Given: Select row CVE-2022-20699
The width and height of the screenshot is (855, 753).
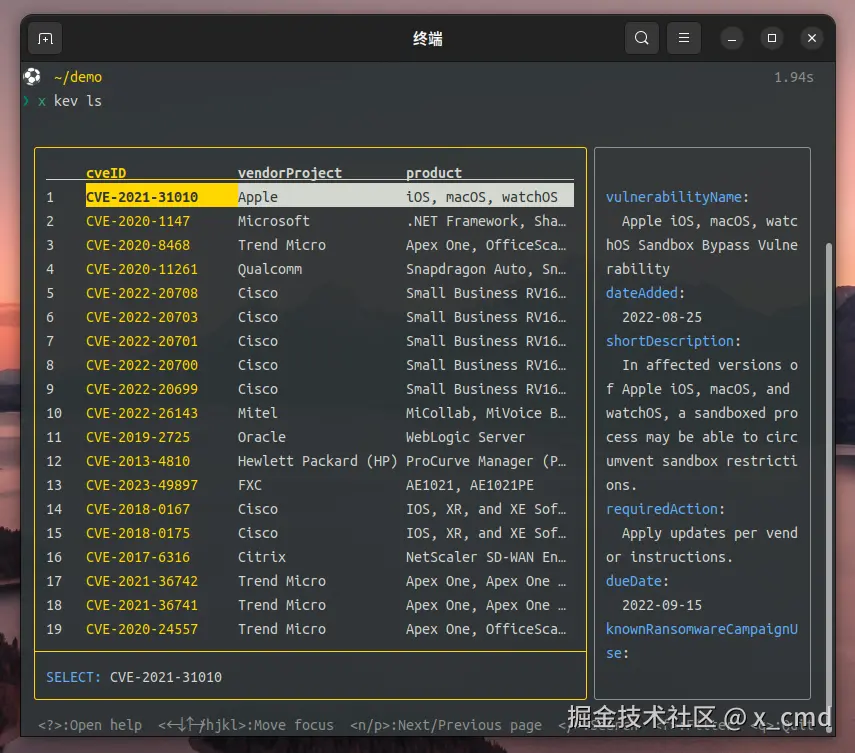Looking at the screenshot, I should [x=310, y=389].
